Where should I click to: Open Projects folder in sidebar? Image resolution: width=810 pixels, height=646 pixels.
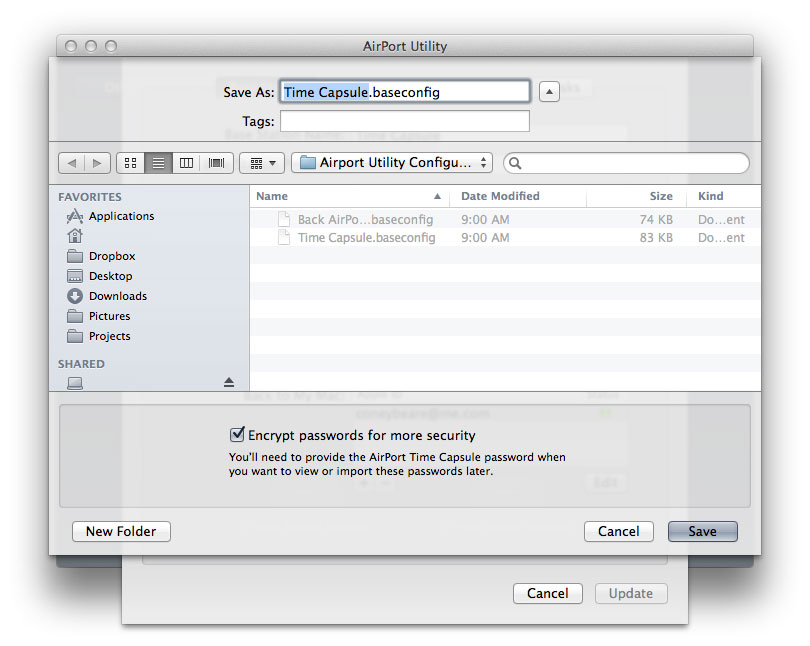point(99,336)
